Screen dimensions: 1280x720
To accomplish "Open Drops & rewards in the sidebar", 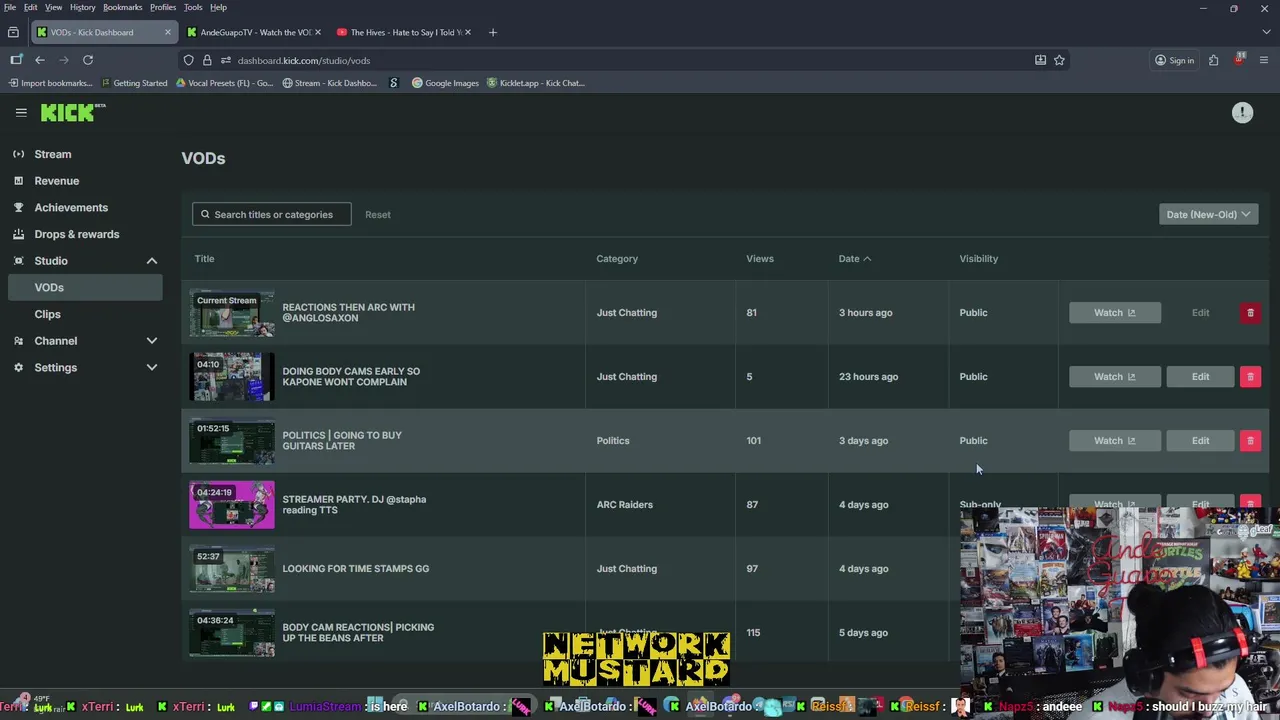I will [x=76, y=234].
